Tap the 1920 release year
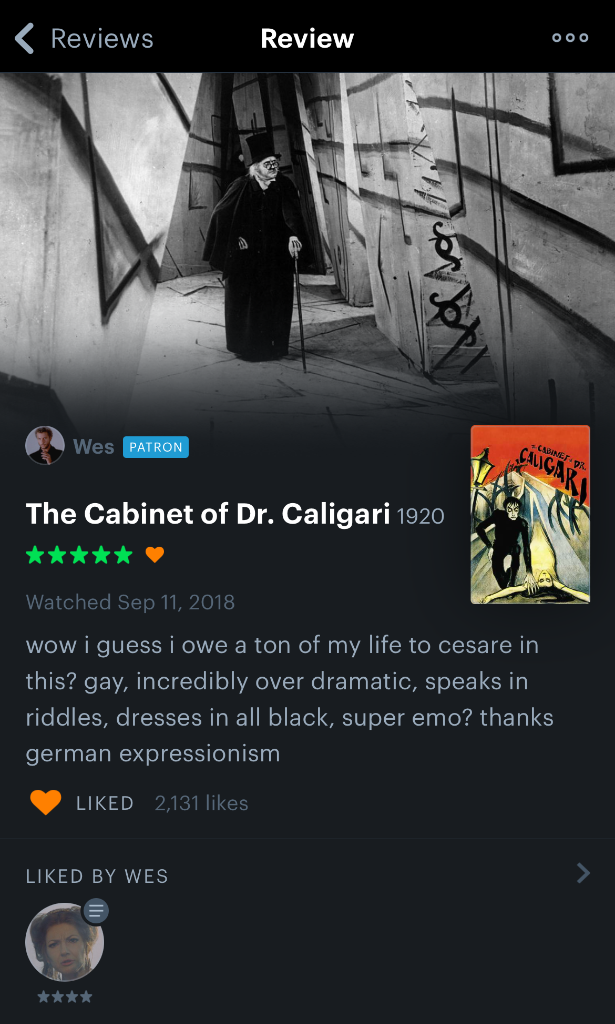The width and height of the screenshot is (615, 1024). click(x=420, y=516)
